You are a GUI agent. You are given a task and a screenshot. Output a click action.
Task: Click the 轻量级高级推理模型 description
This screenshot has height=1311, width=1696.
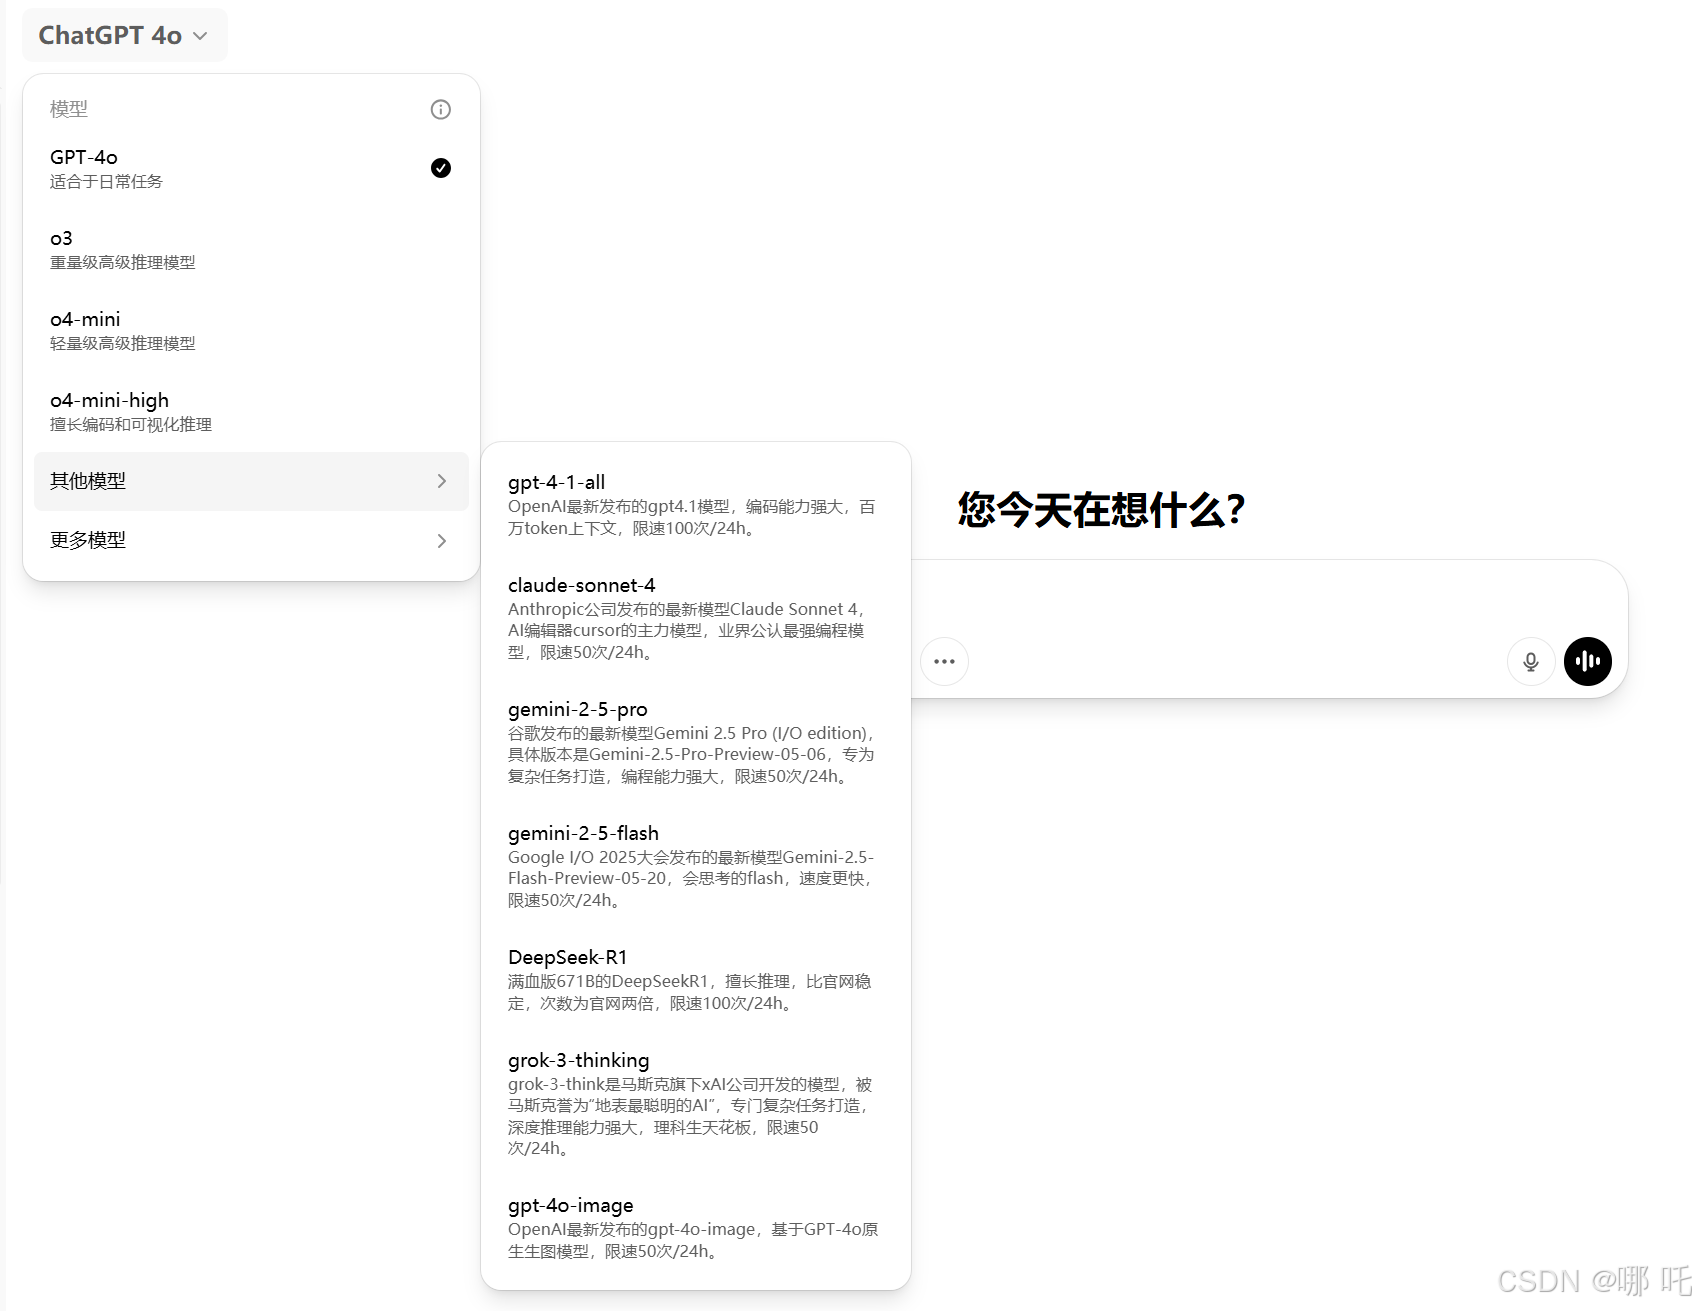123,344
